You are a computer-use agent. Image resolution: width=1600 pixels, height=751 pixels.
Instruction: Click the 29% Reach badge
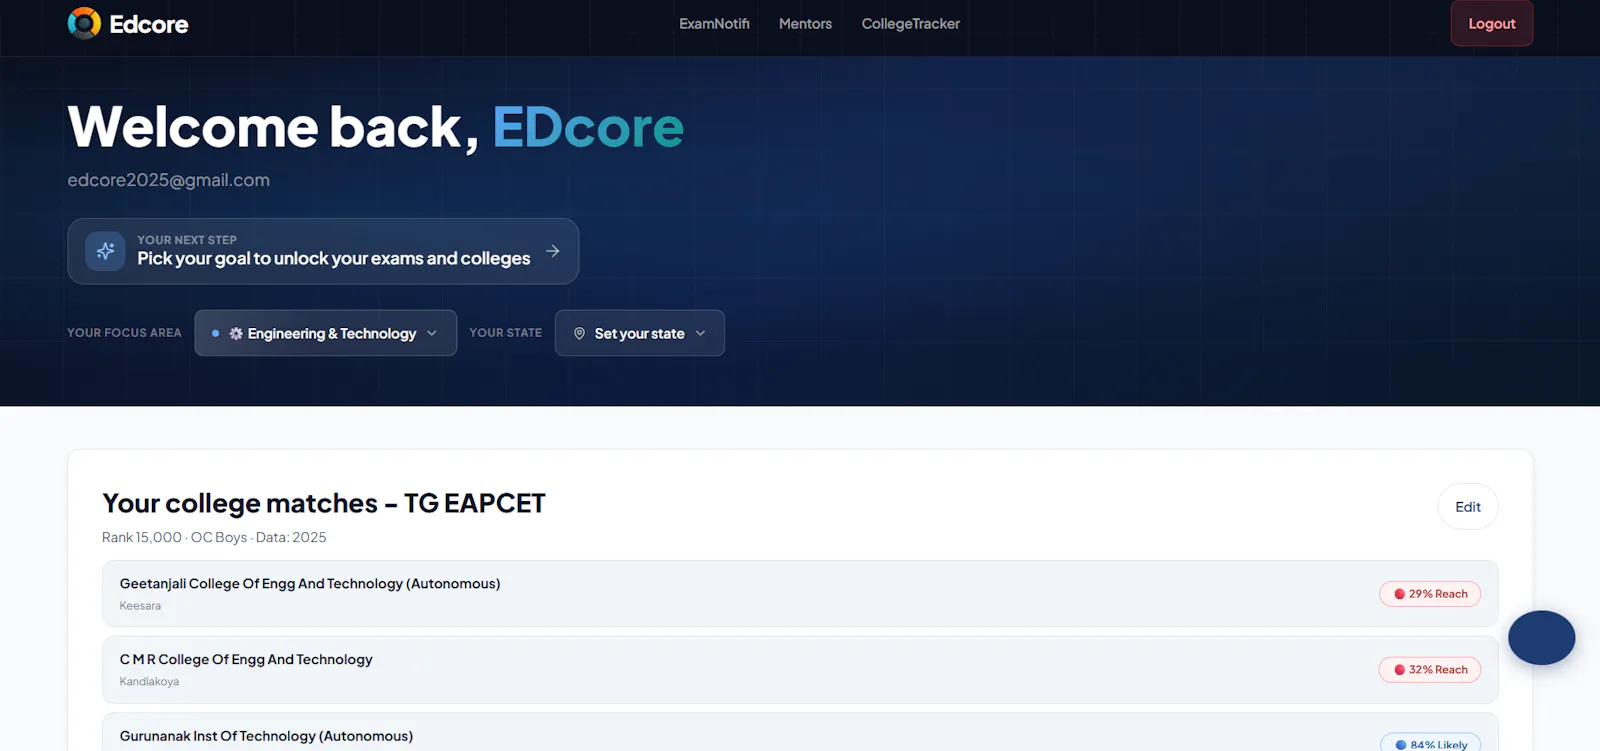(x=1430, y=594)
